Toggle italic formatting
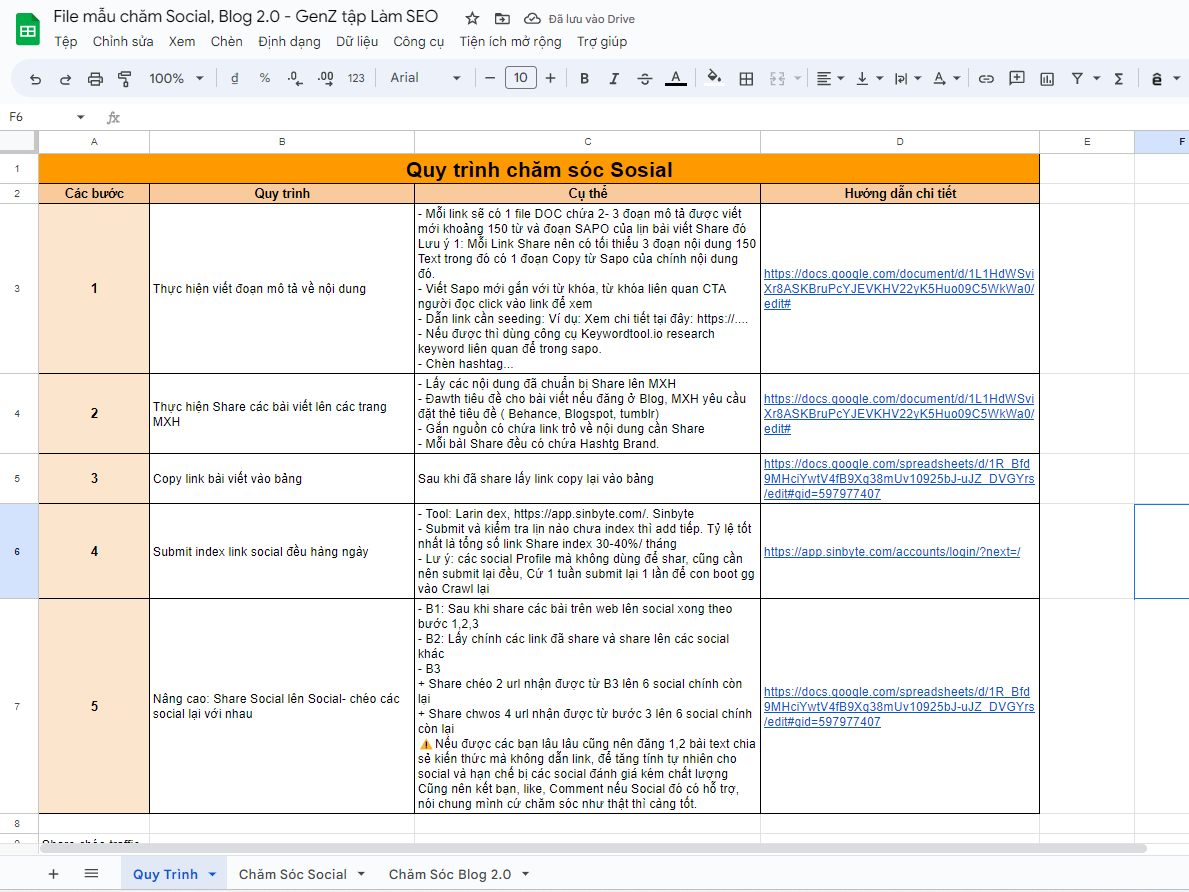Viewport: 1189px width, 892px height. 614,78
